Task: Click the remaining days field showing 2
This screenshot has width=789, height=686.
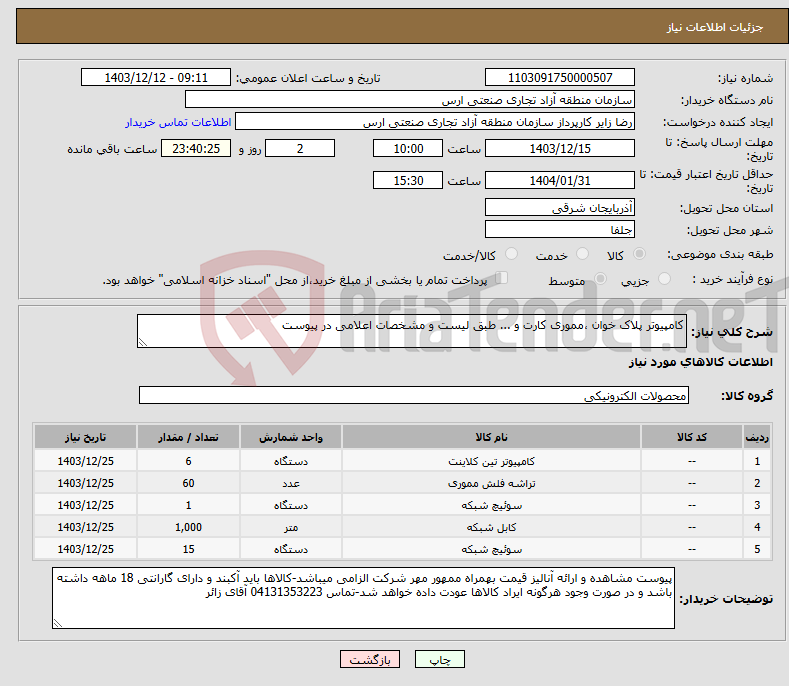Action: point(300,148)
